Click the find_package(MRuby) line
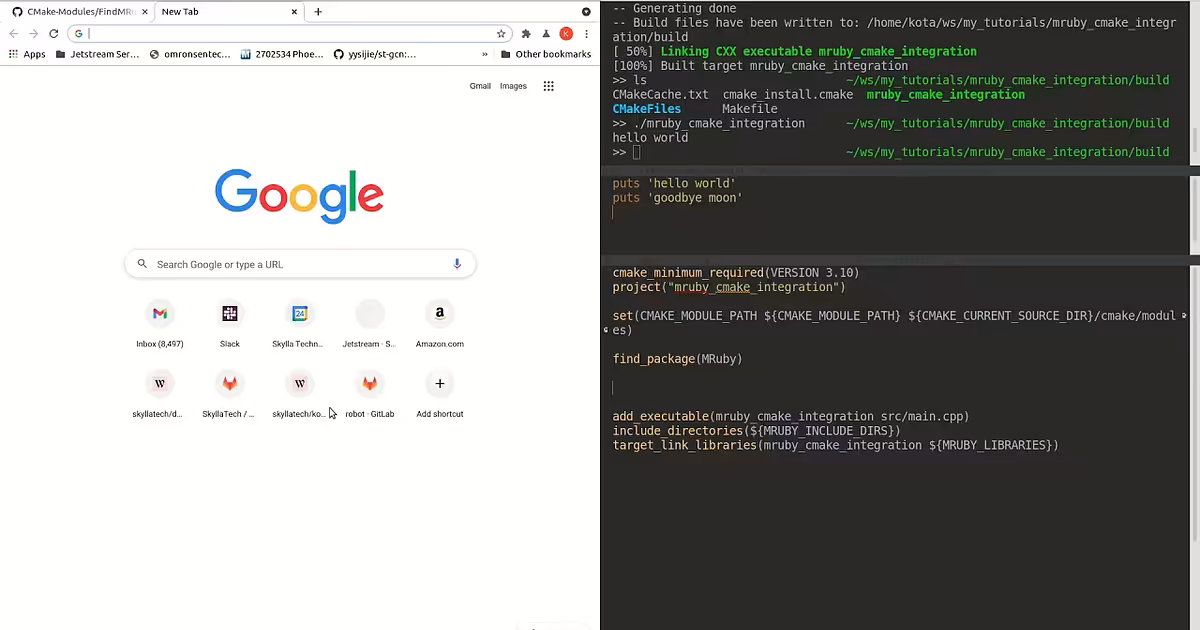The image size is (1200, 630). point(677,359)
